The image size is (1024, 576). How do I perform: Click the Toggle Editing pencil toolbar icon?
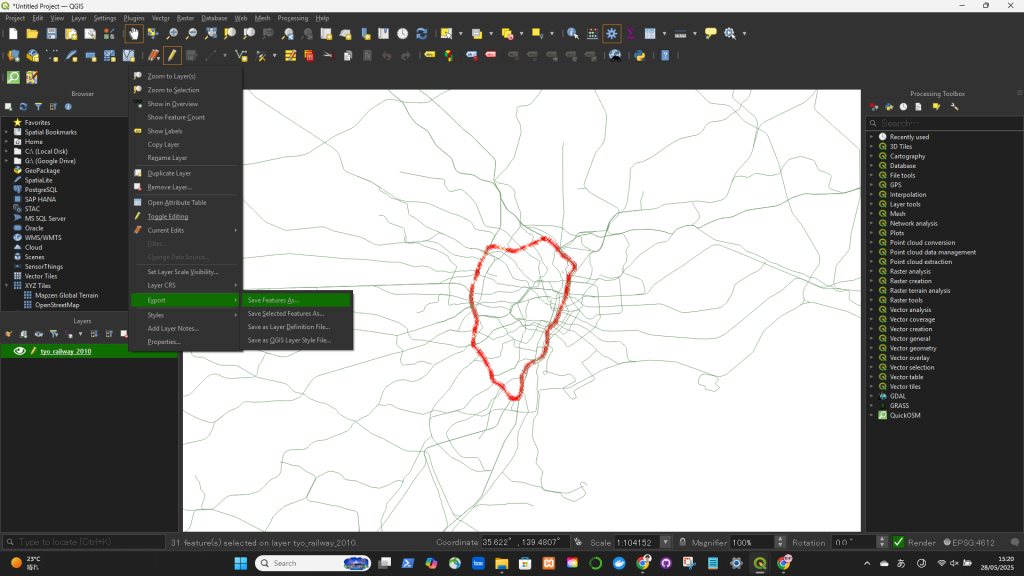[x=172, y=55]
